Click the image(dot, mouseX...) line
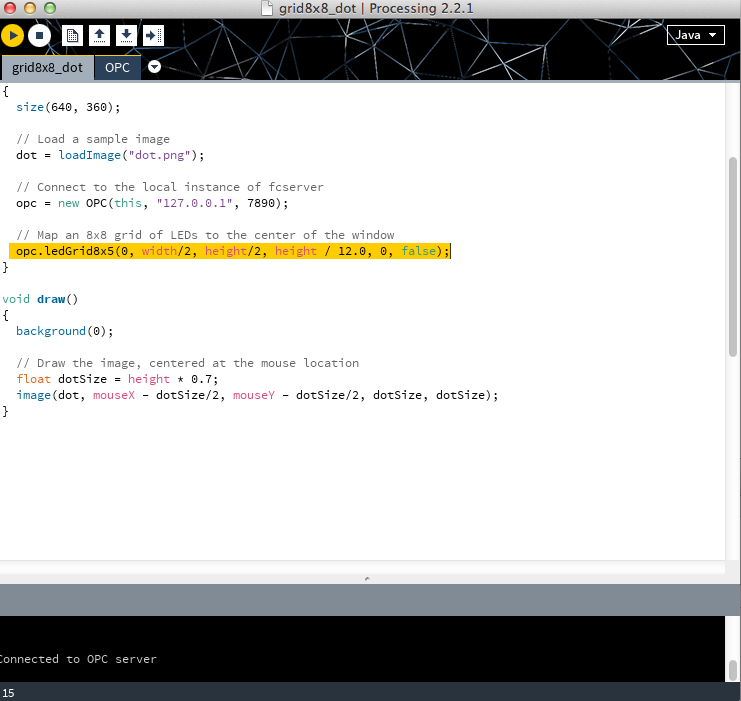 click(x=257, y=395)
